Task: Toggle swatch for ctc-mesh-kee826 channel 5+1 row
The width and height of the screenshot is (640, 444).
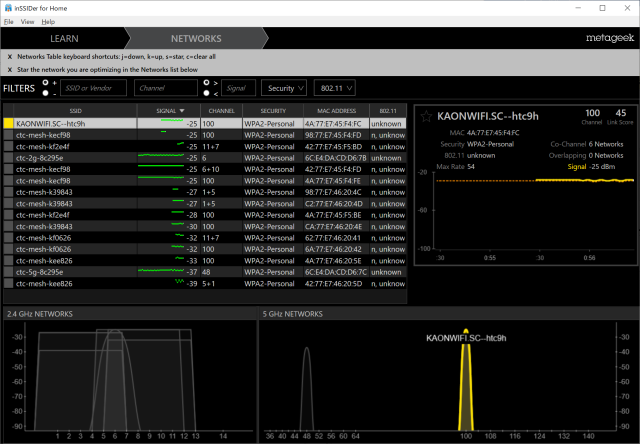Action: click(8, 284)
